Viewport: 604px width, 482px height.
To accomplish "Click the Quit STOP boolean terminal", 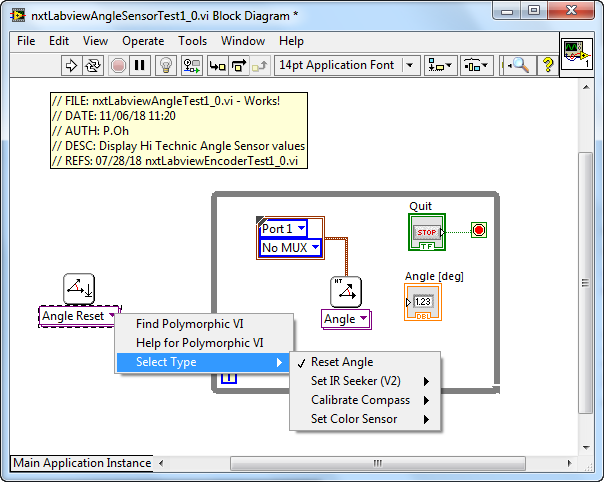I will pyautogui.click(x=427, y=232).
